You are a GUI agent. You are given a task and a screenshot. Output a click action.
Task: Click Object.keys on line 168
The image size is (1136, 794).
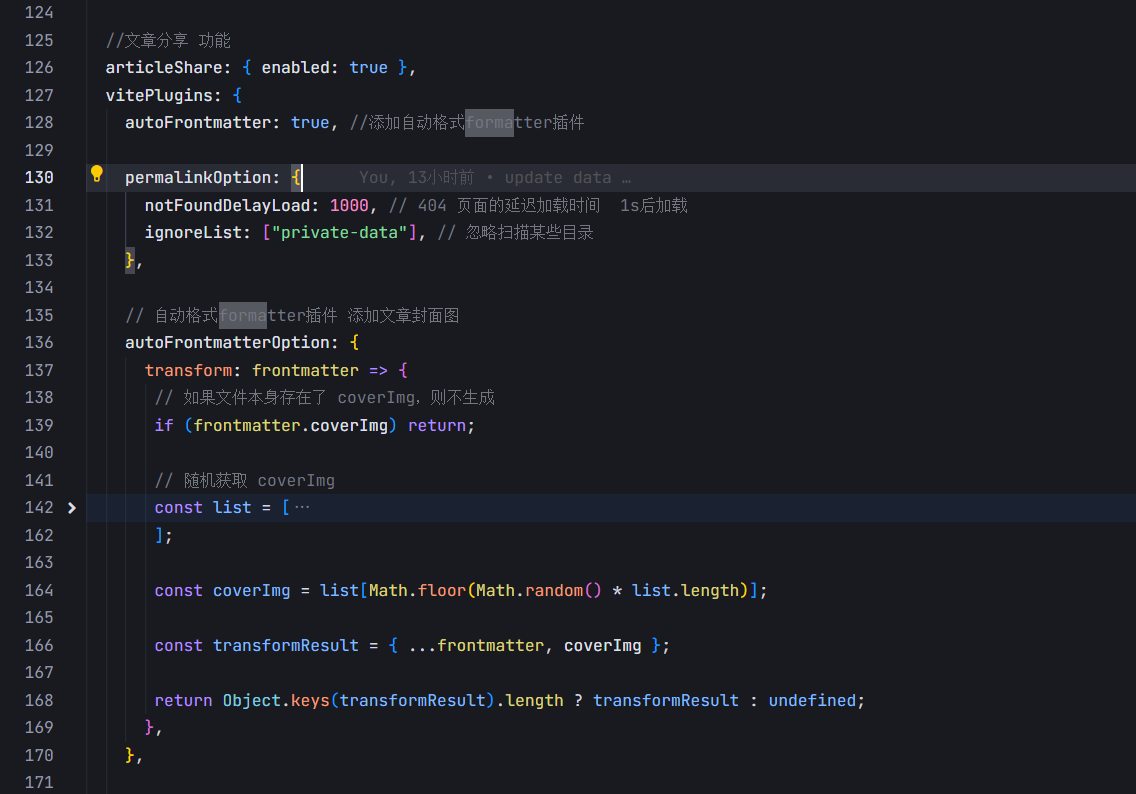(x=276, y=701)
